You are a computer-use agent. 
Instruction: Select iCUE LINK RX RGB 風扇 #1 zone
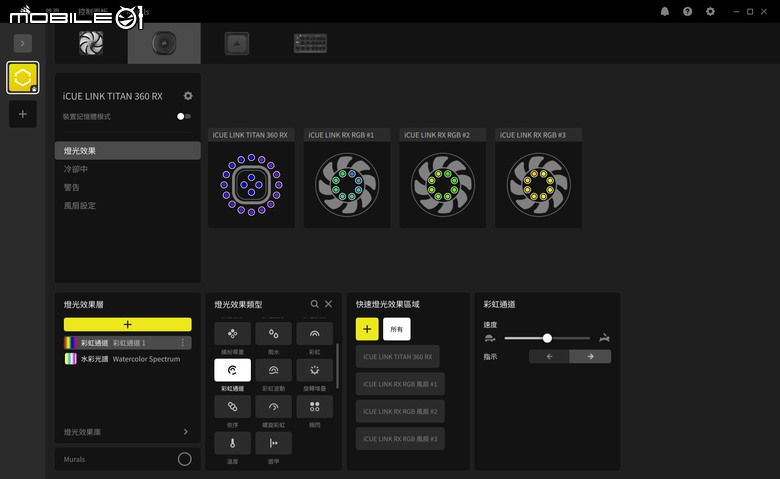pyautogui.click(x=400, y=384)
